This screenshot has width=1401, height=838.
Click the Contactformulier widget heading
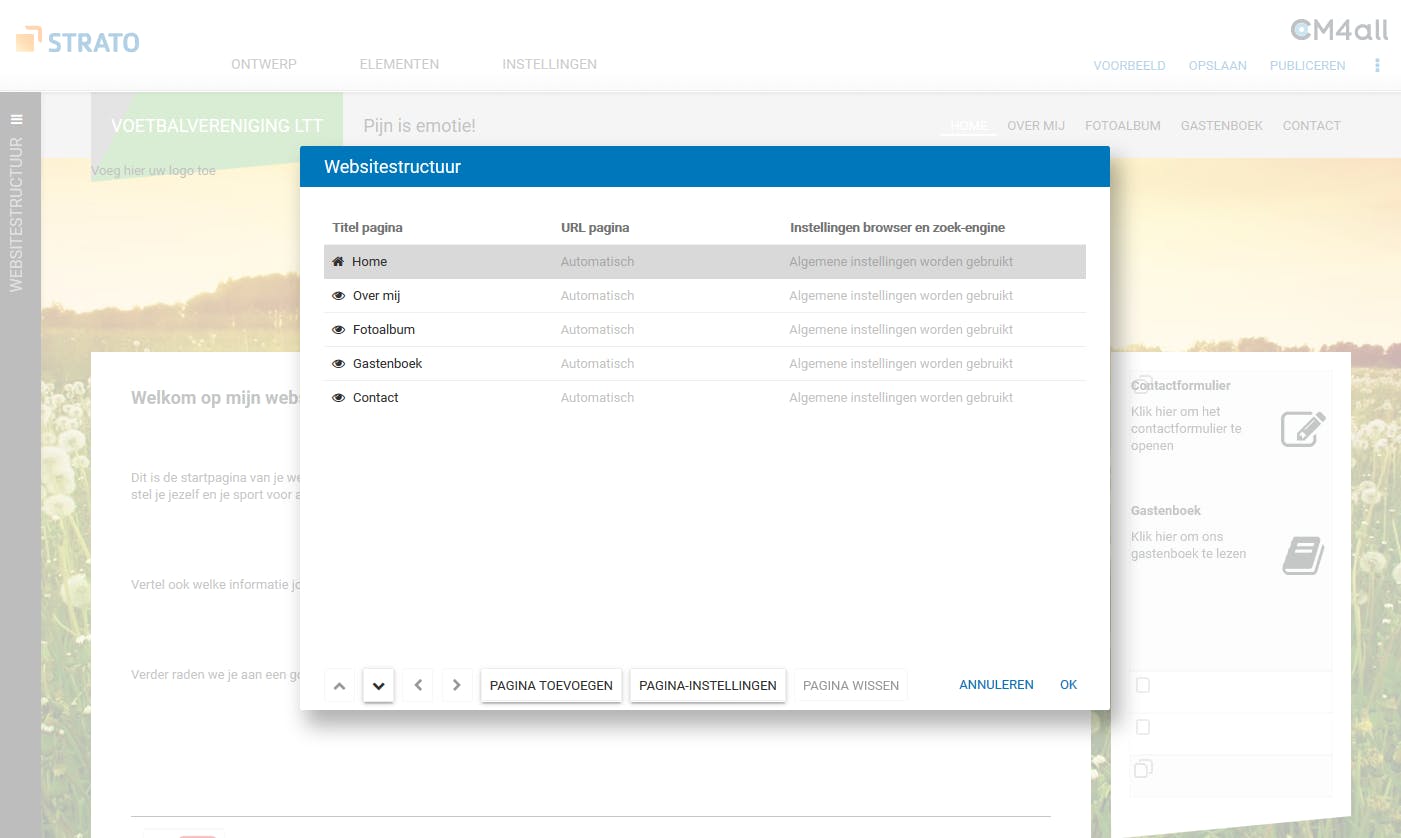(1180, 386)
